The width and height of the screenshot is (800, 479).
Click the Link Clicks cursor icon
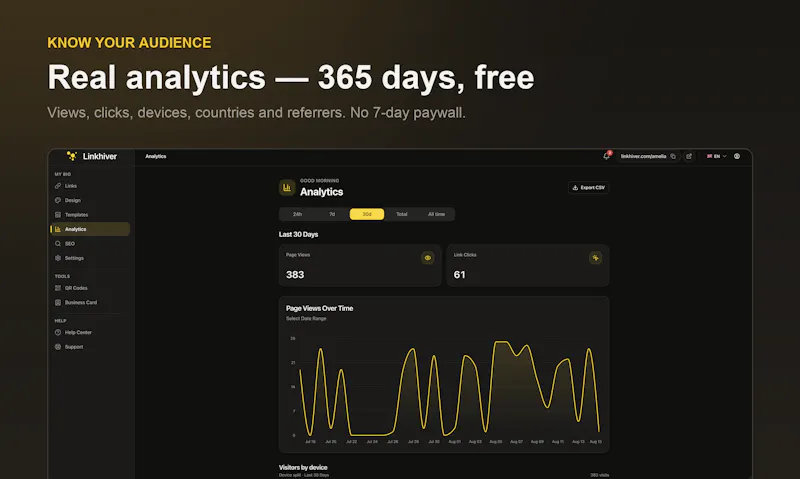coord(595,258)
